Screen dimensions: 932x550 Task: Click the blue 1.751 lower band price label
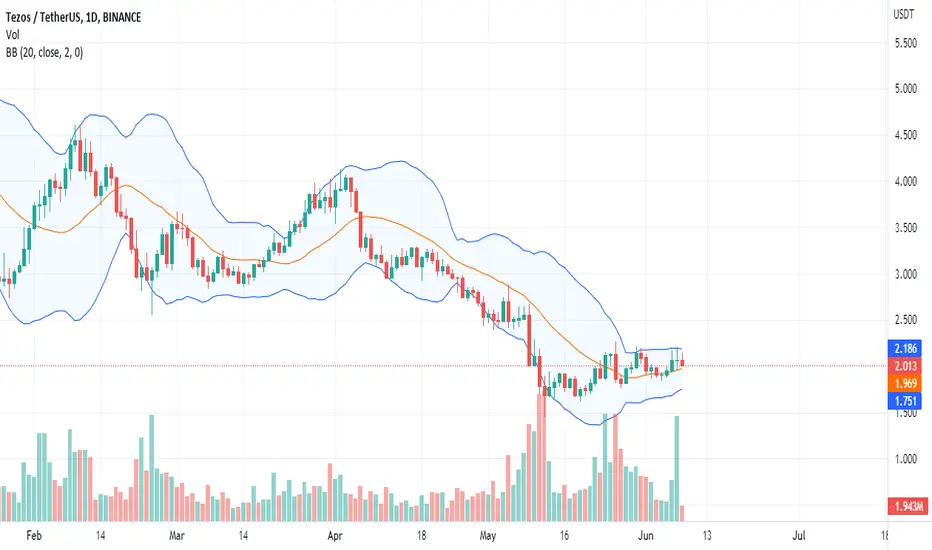pos(905,401)
